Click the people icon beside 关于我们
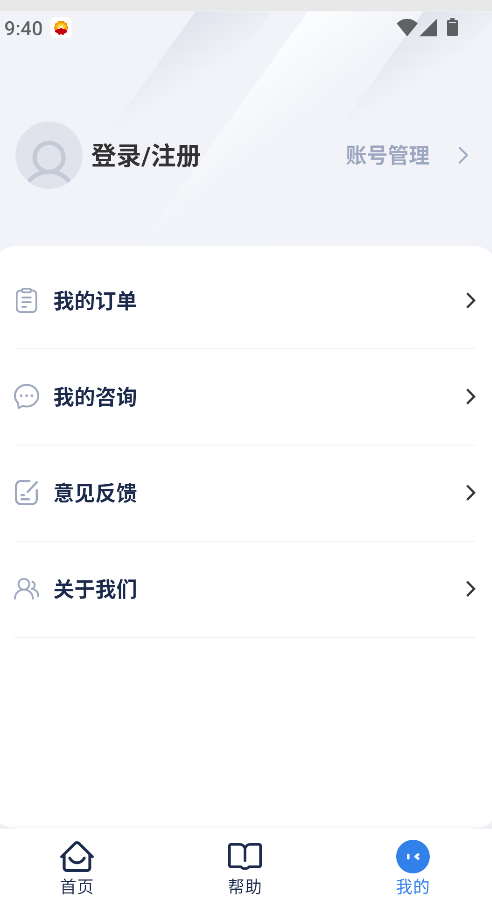The image size is (492, 899). [x=26, y=589]
